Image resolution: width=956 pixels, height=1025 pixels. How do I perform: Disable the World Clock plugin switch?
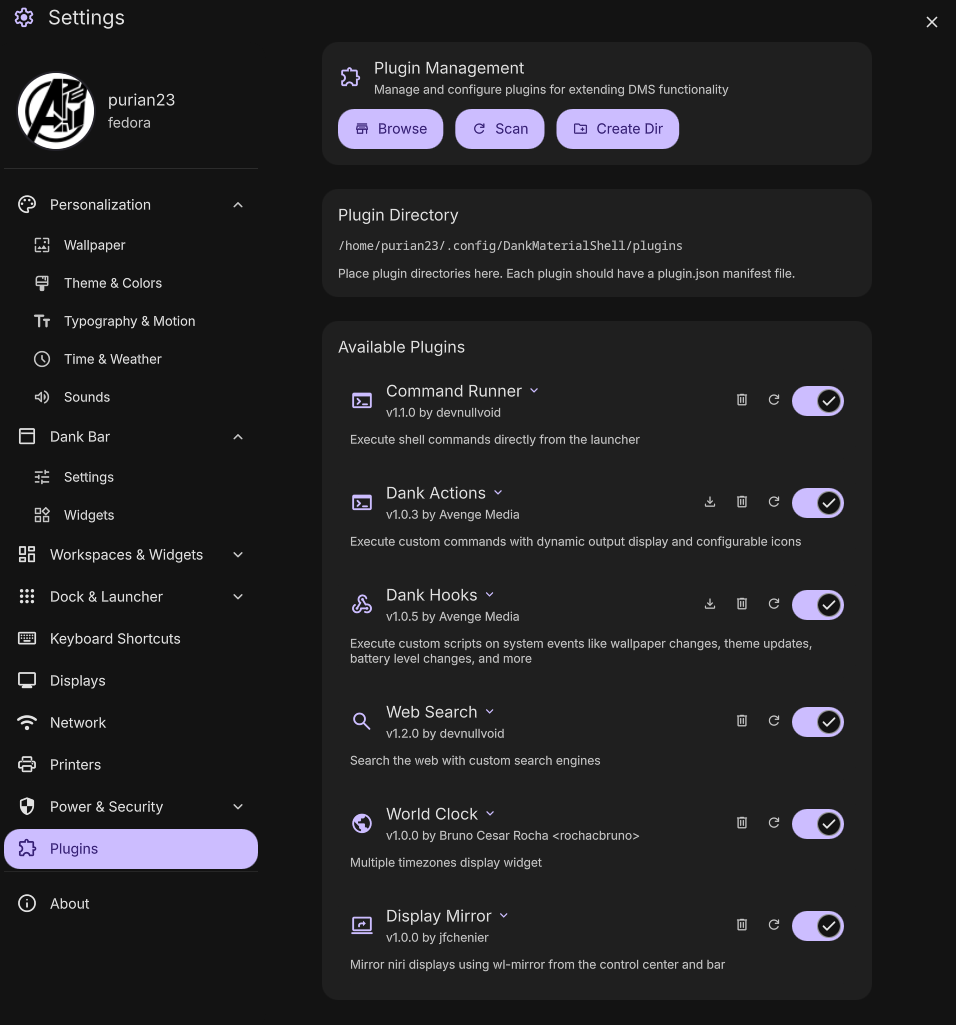pos(818,823)
